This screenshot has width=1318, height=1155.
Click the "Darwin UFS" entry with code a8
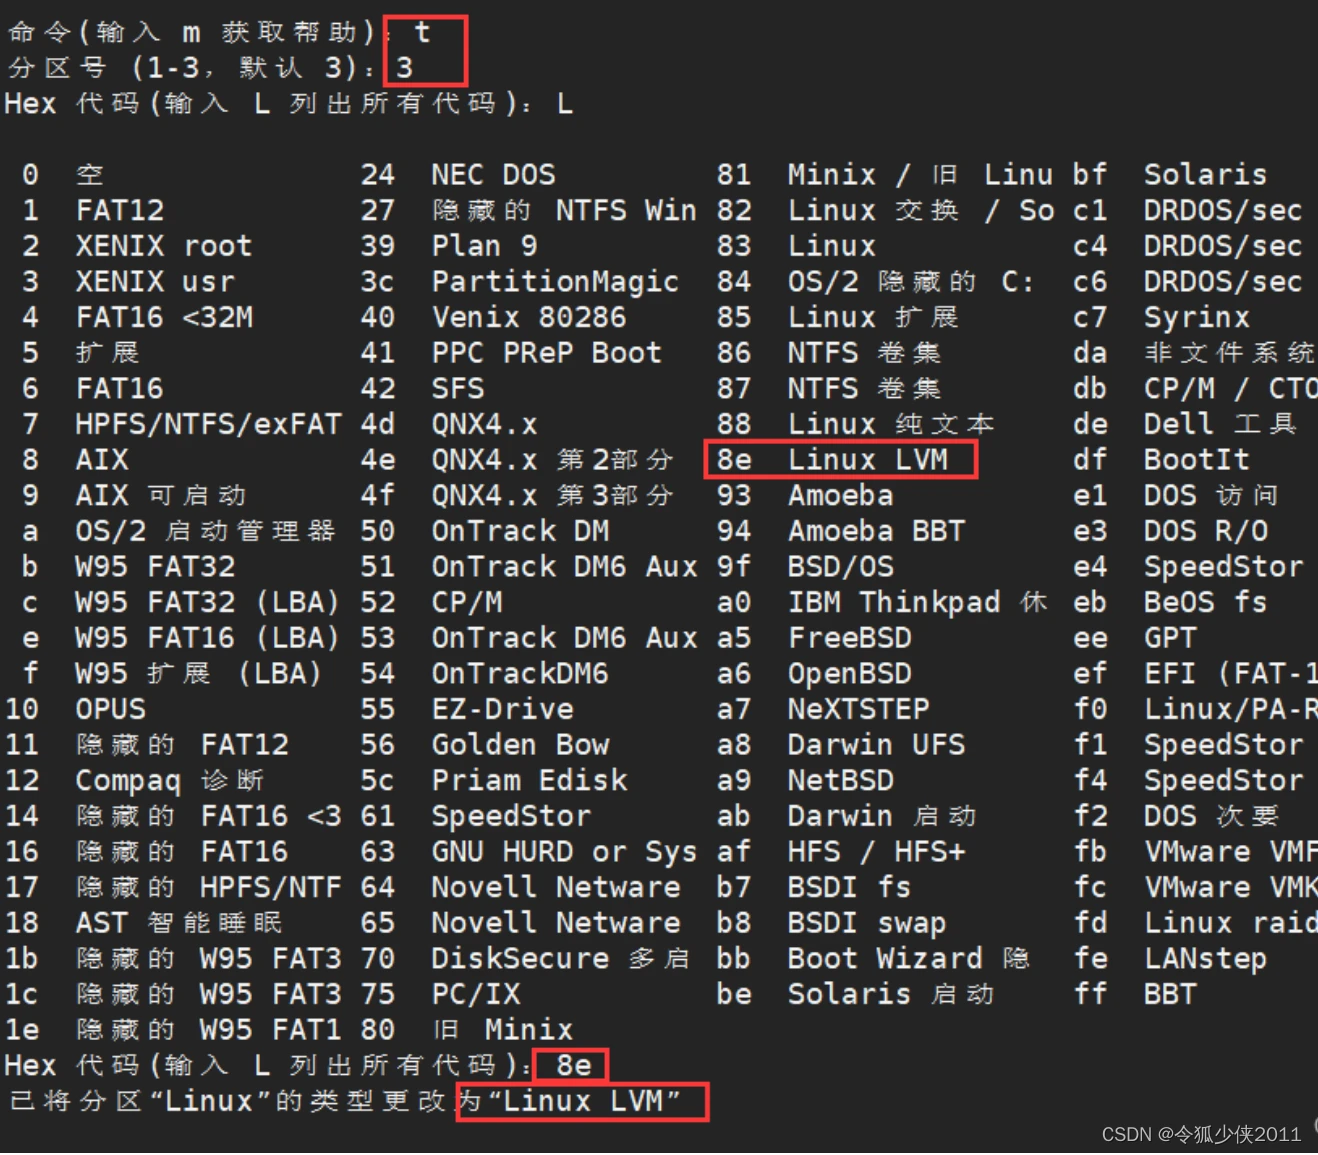[x=875, y=745]
